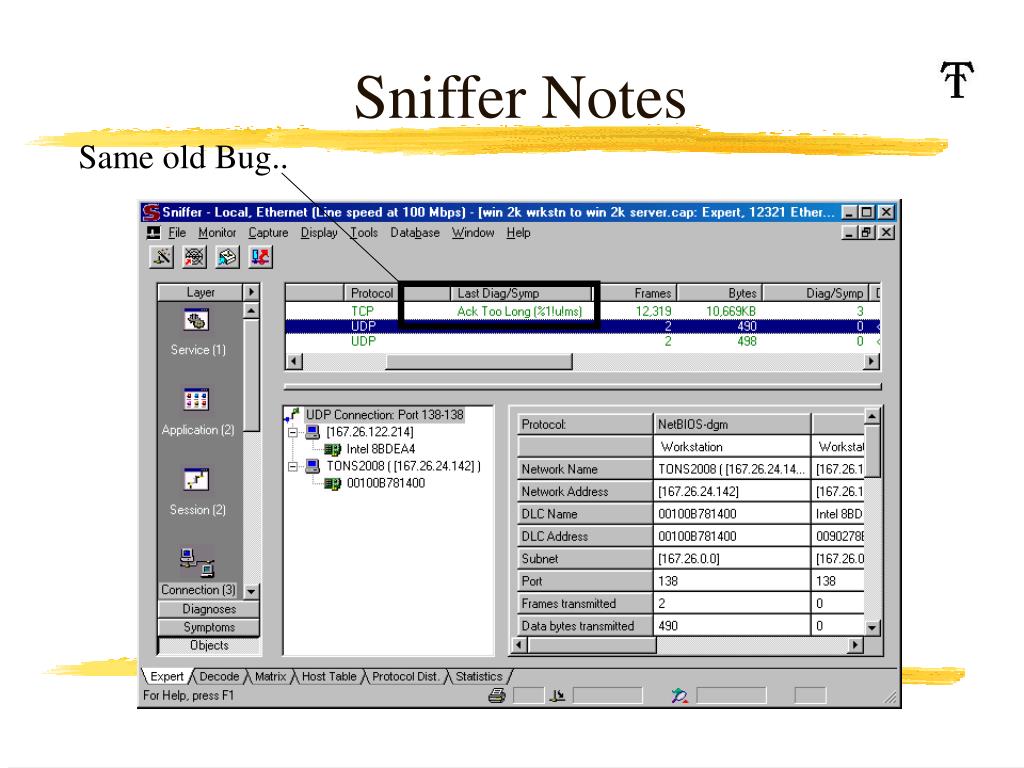1024x768 pixels.
Task: Open the Display menu
Action: click(319, 232)
